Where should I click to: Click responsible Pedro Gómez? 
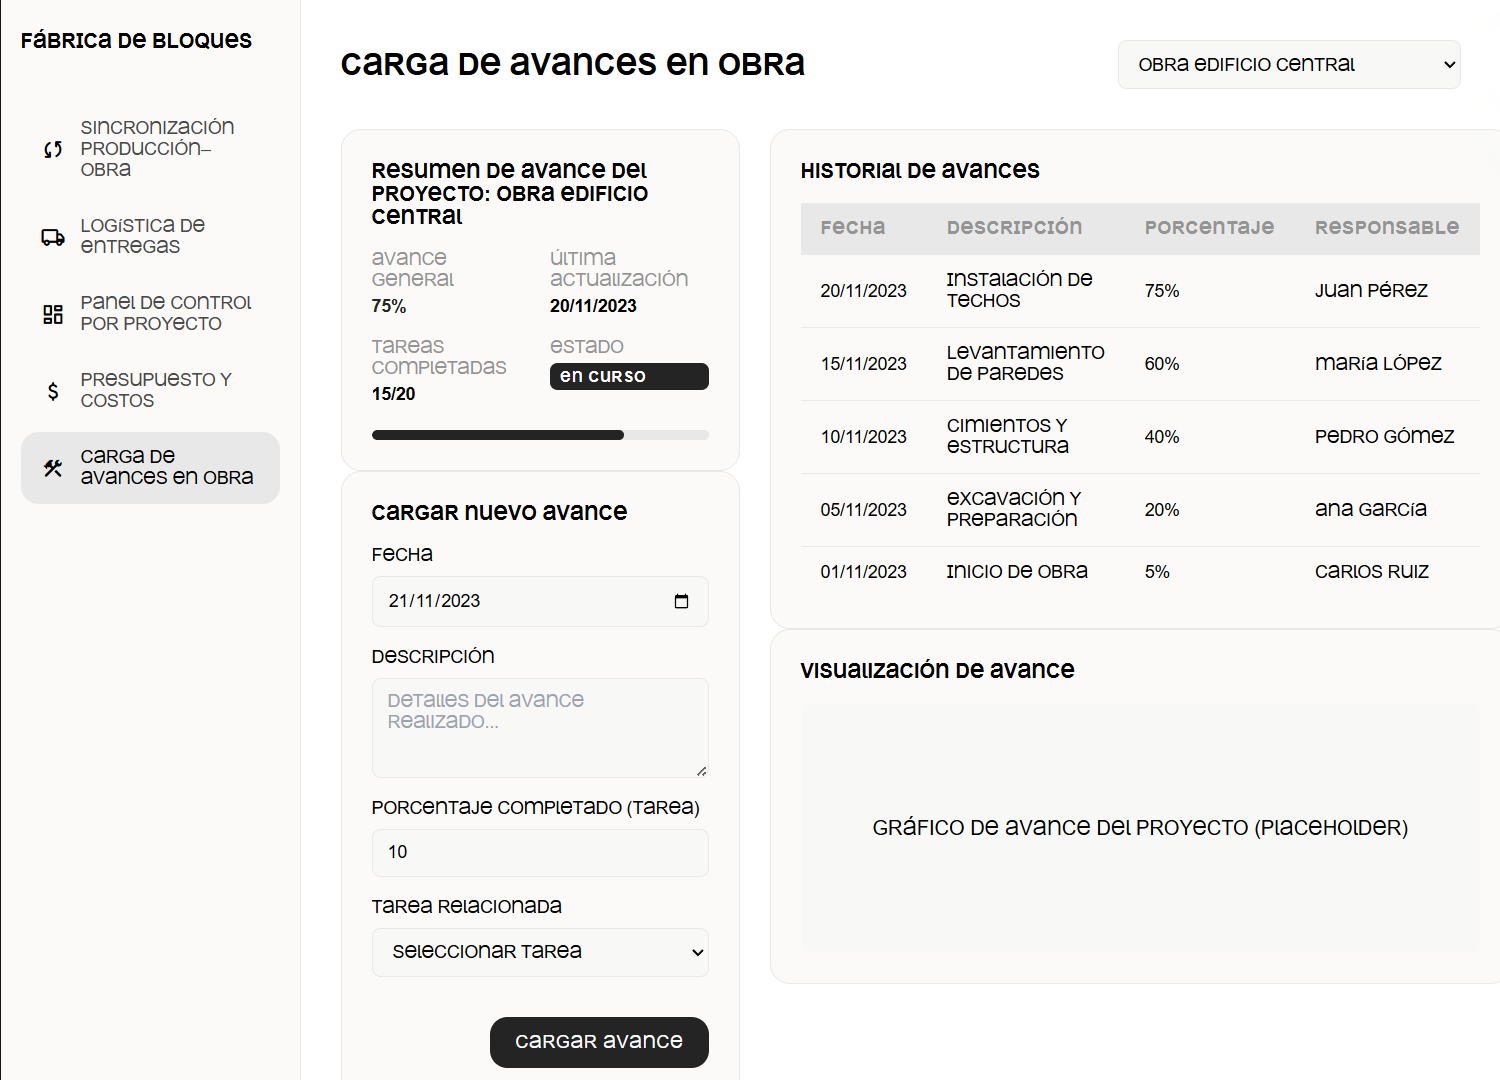pos(1385,436)
